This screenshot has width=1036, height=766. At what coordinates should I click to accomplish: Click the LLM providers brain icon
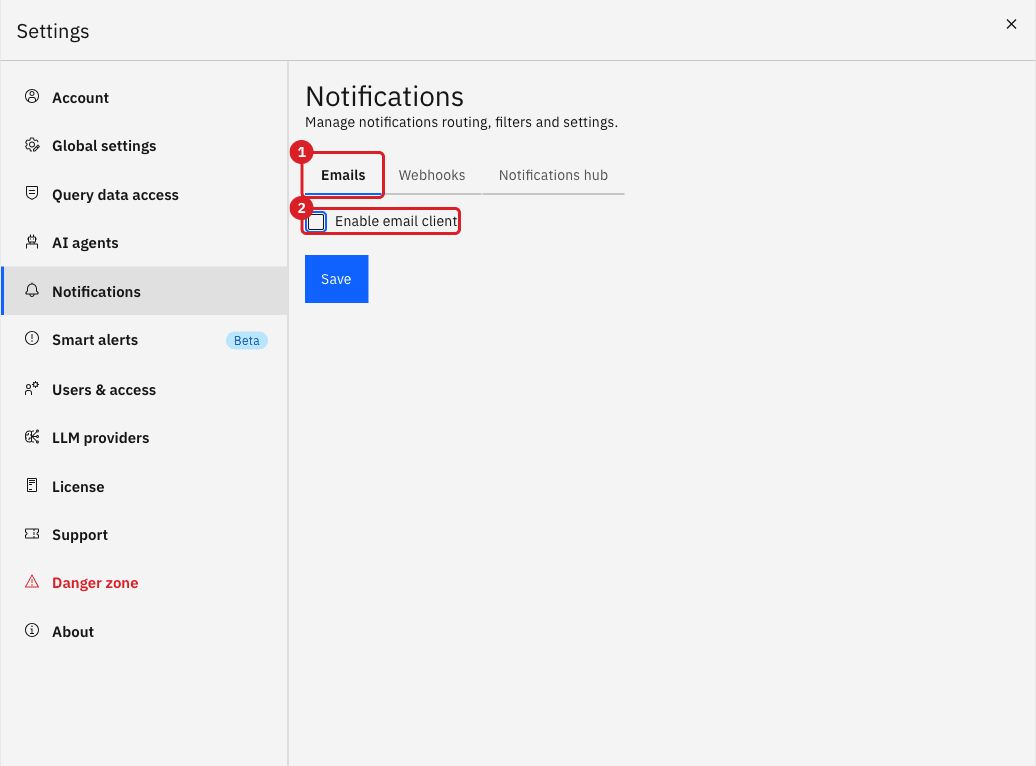(x=32, y=437)
